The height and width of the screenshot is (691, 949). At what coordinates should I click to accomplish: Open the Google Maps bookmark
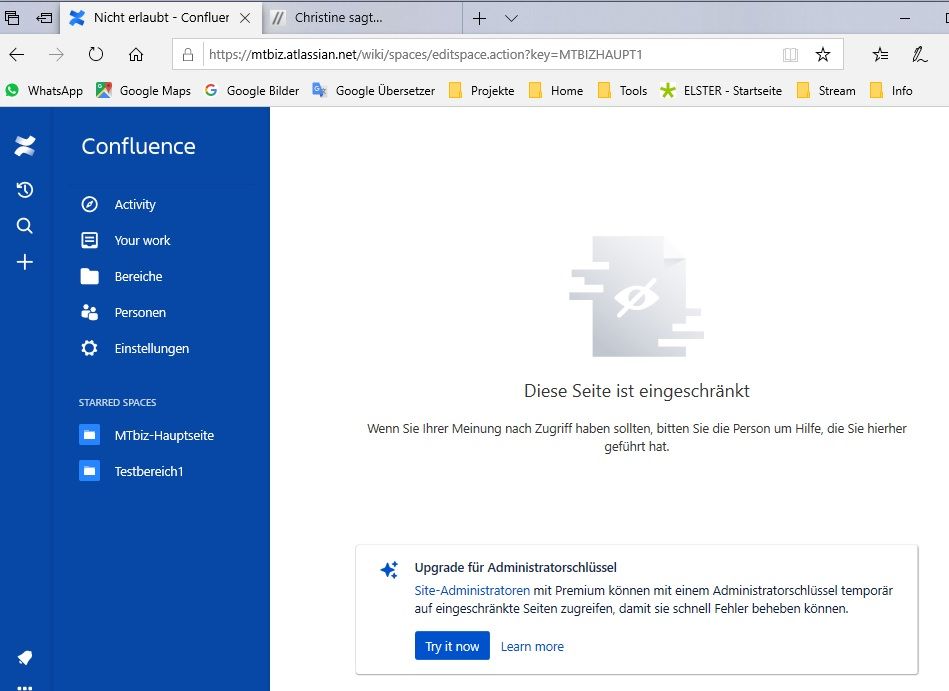coord(143,91)
